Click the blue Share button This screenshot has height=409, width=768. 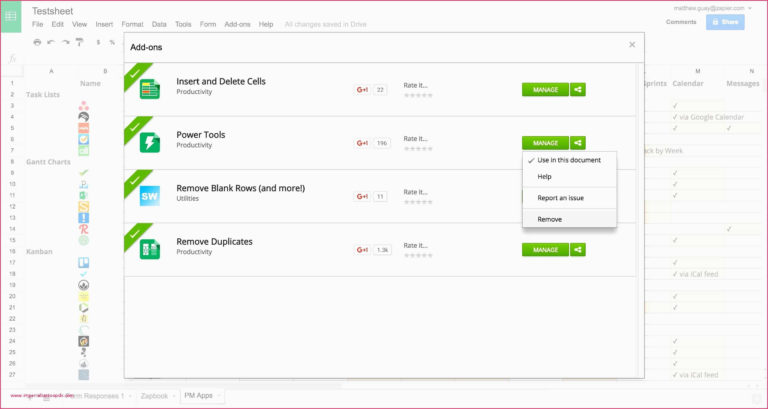click(x=725, y=22)
